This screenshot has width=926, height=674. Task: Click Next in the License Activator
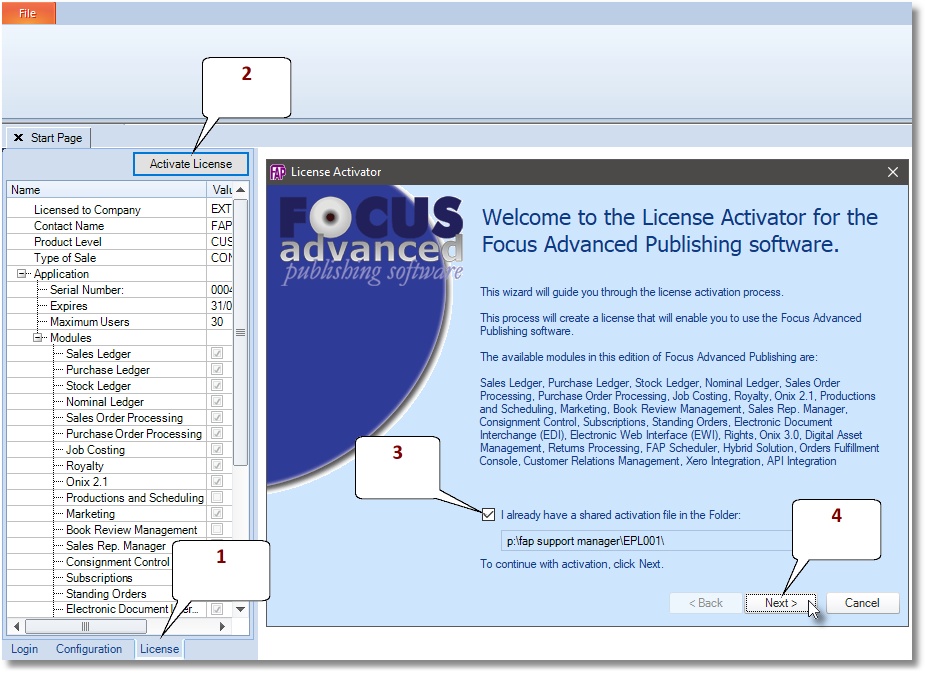tap(780, 603)
